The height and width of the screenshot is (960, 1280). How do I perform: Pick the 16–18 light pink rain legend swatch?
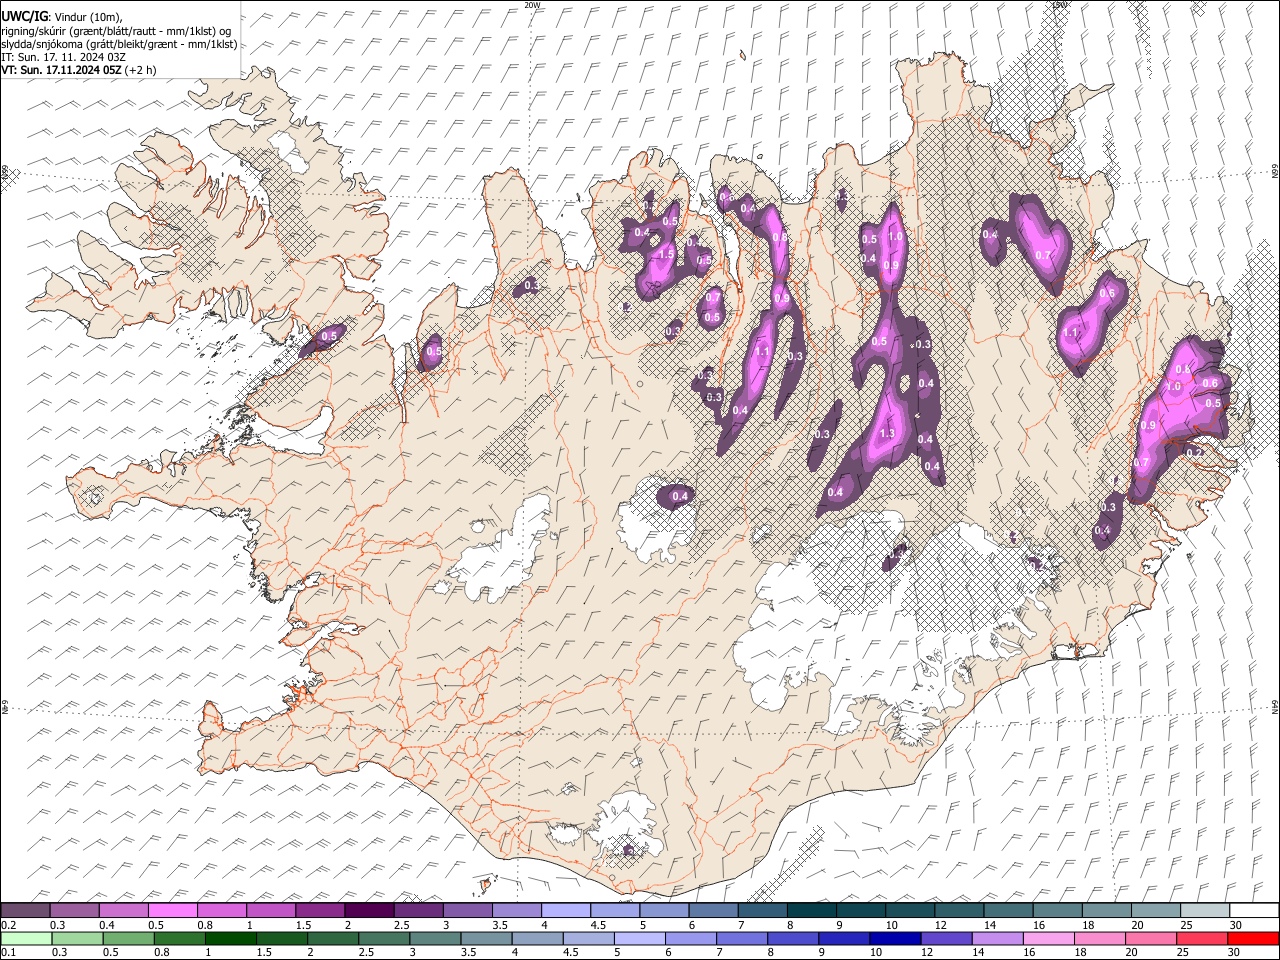click(x=1048, y=938)
